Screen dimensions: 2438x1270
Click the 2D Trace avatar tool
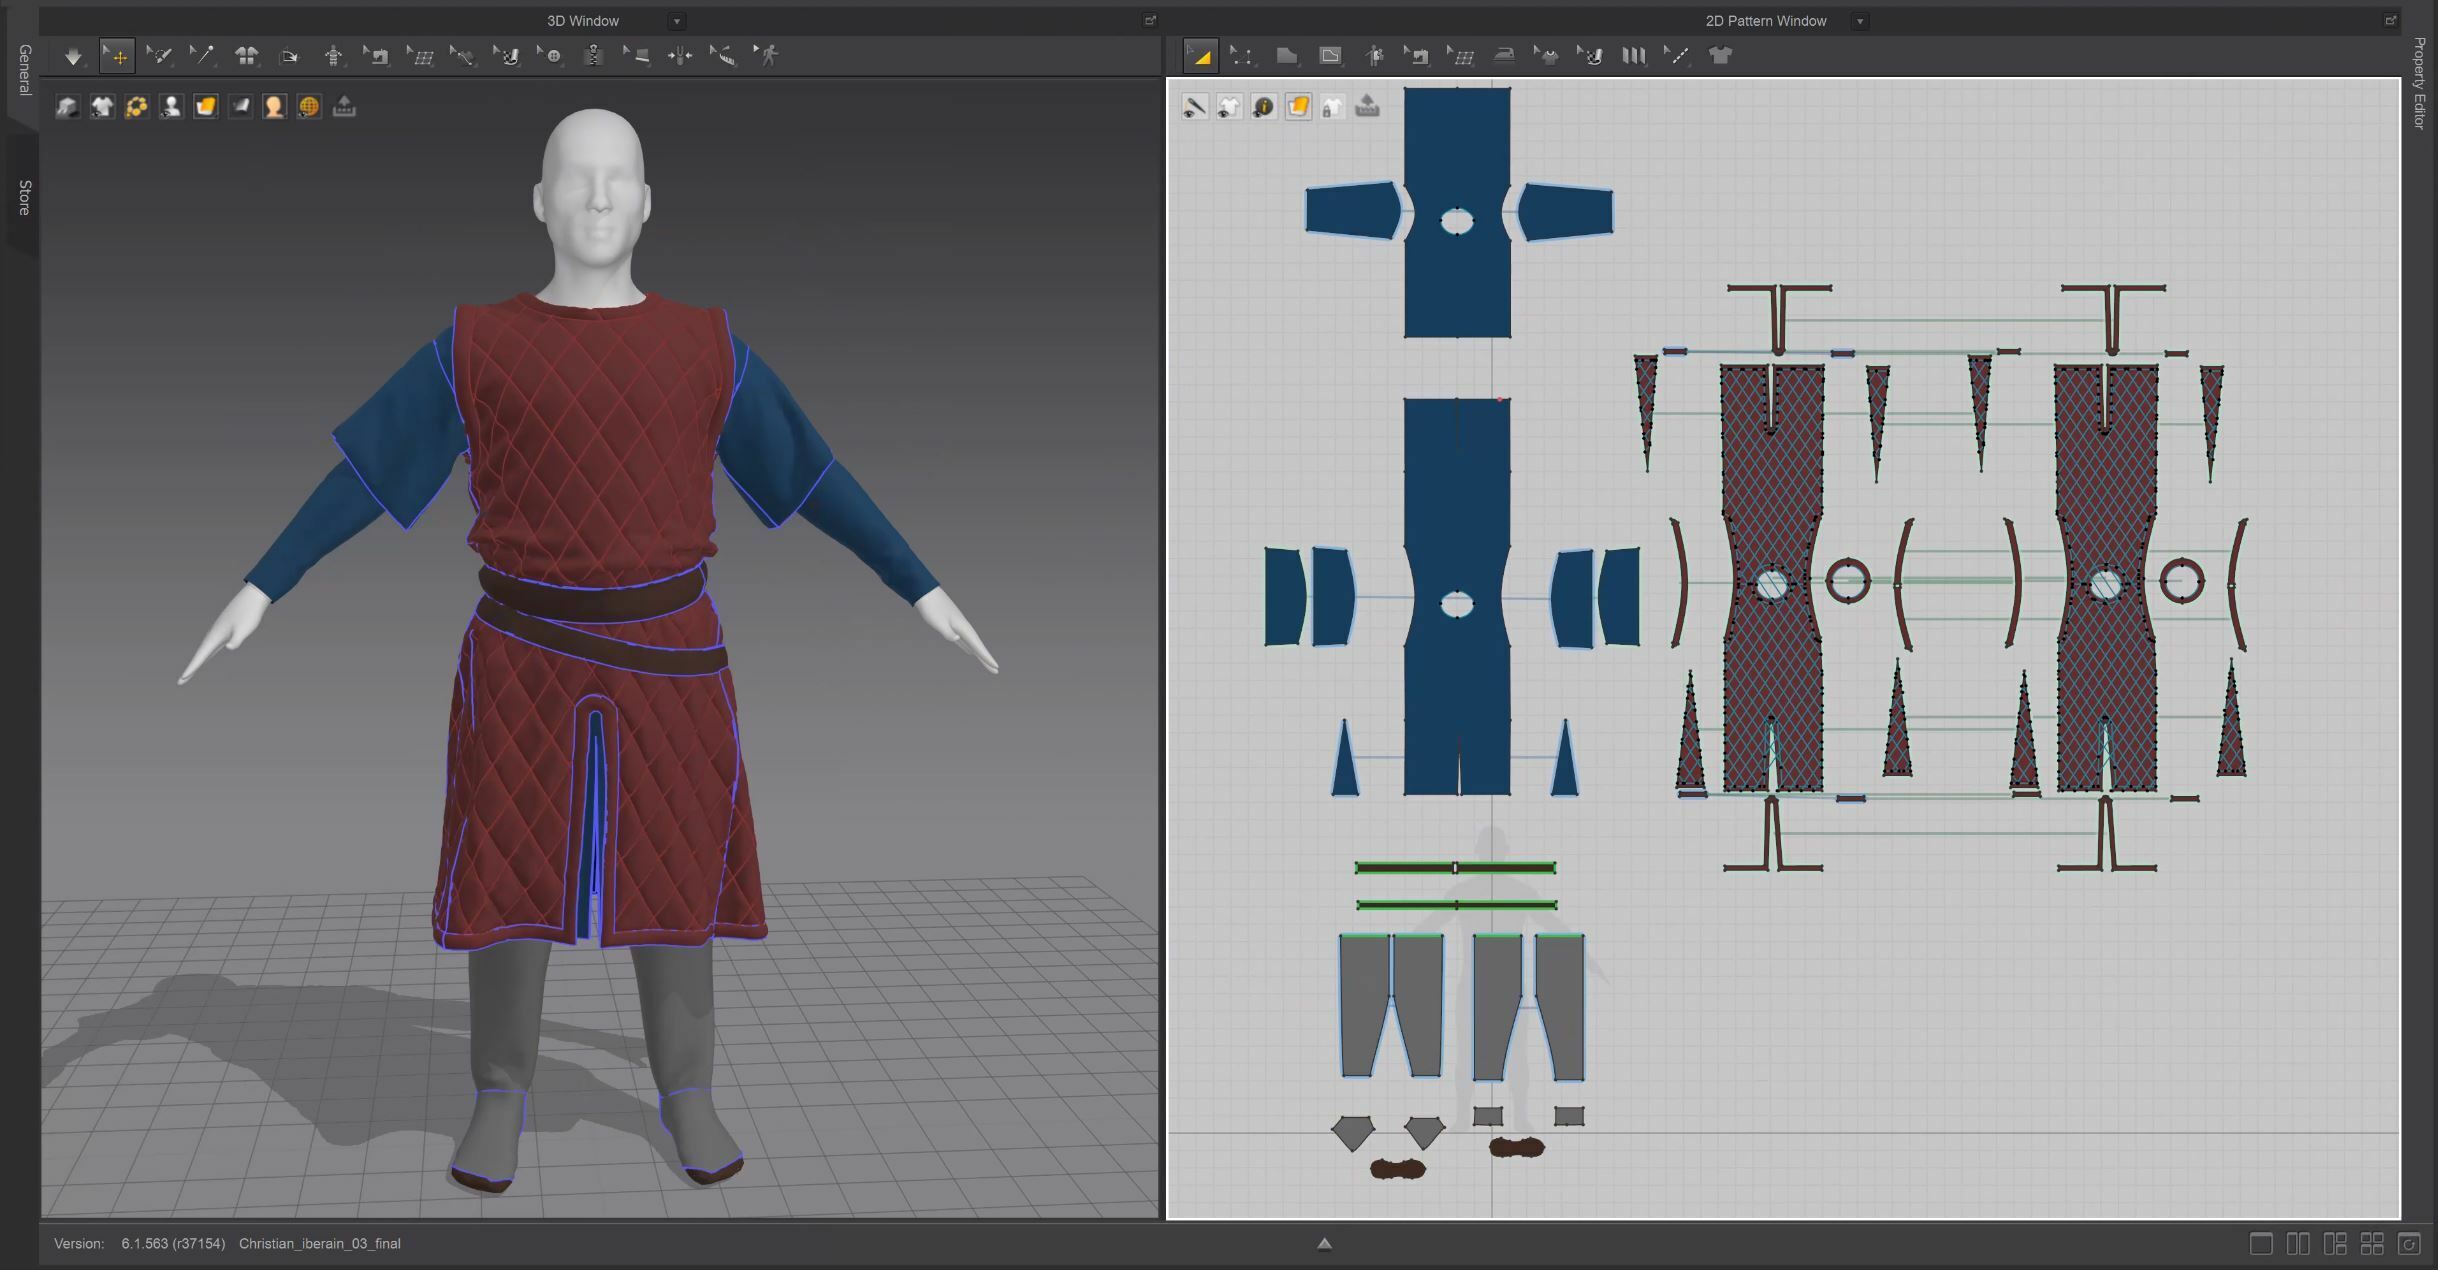1374,56
